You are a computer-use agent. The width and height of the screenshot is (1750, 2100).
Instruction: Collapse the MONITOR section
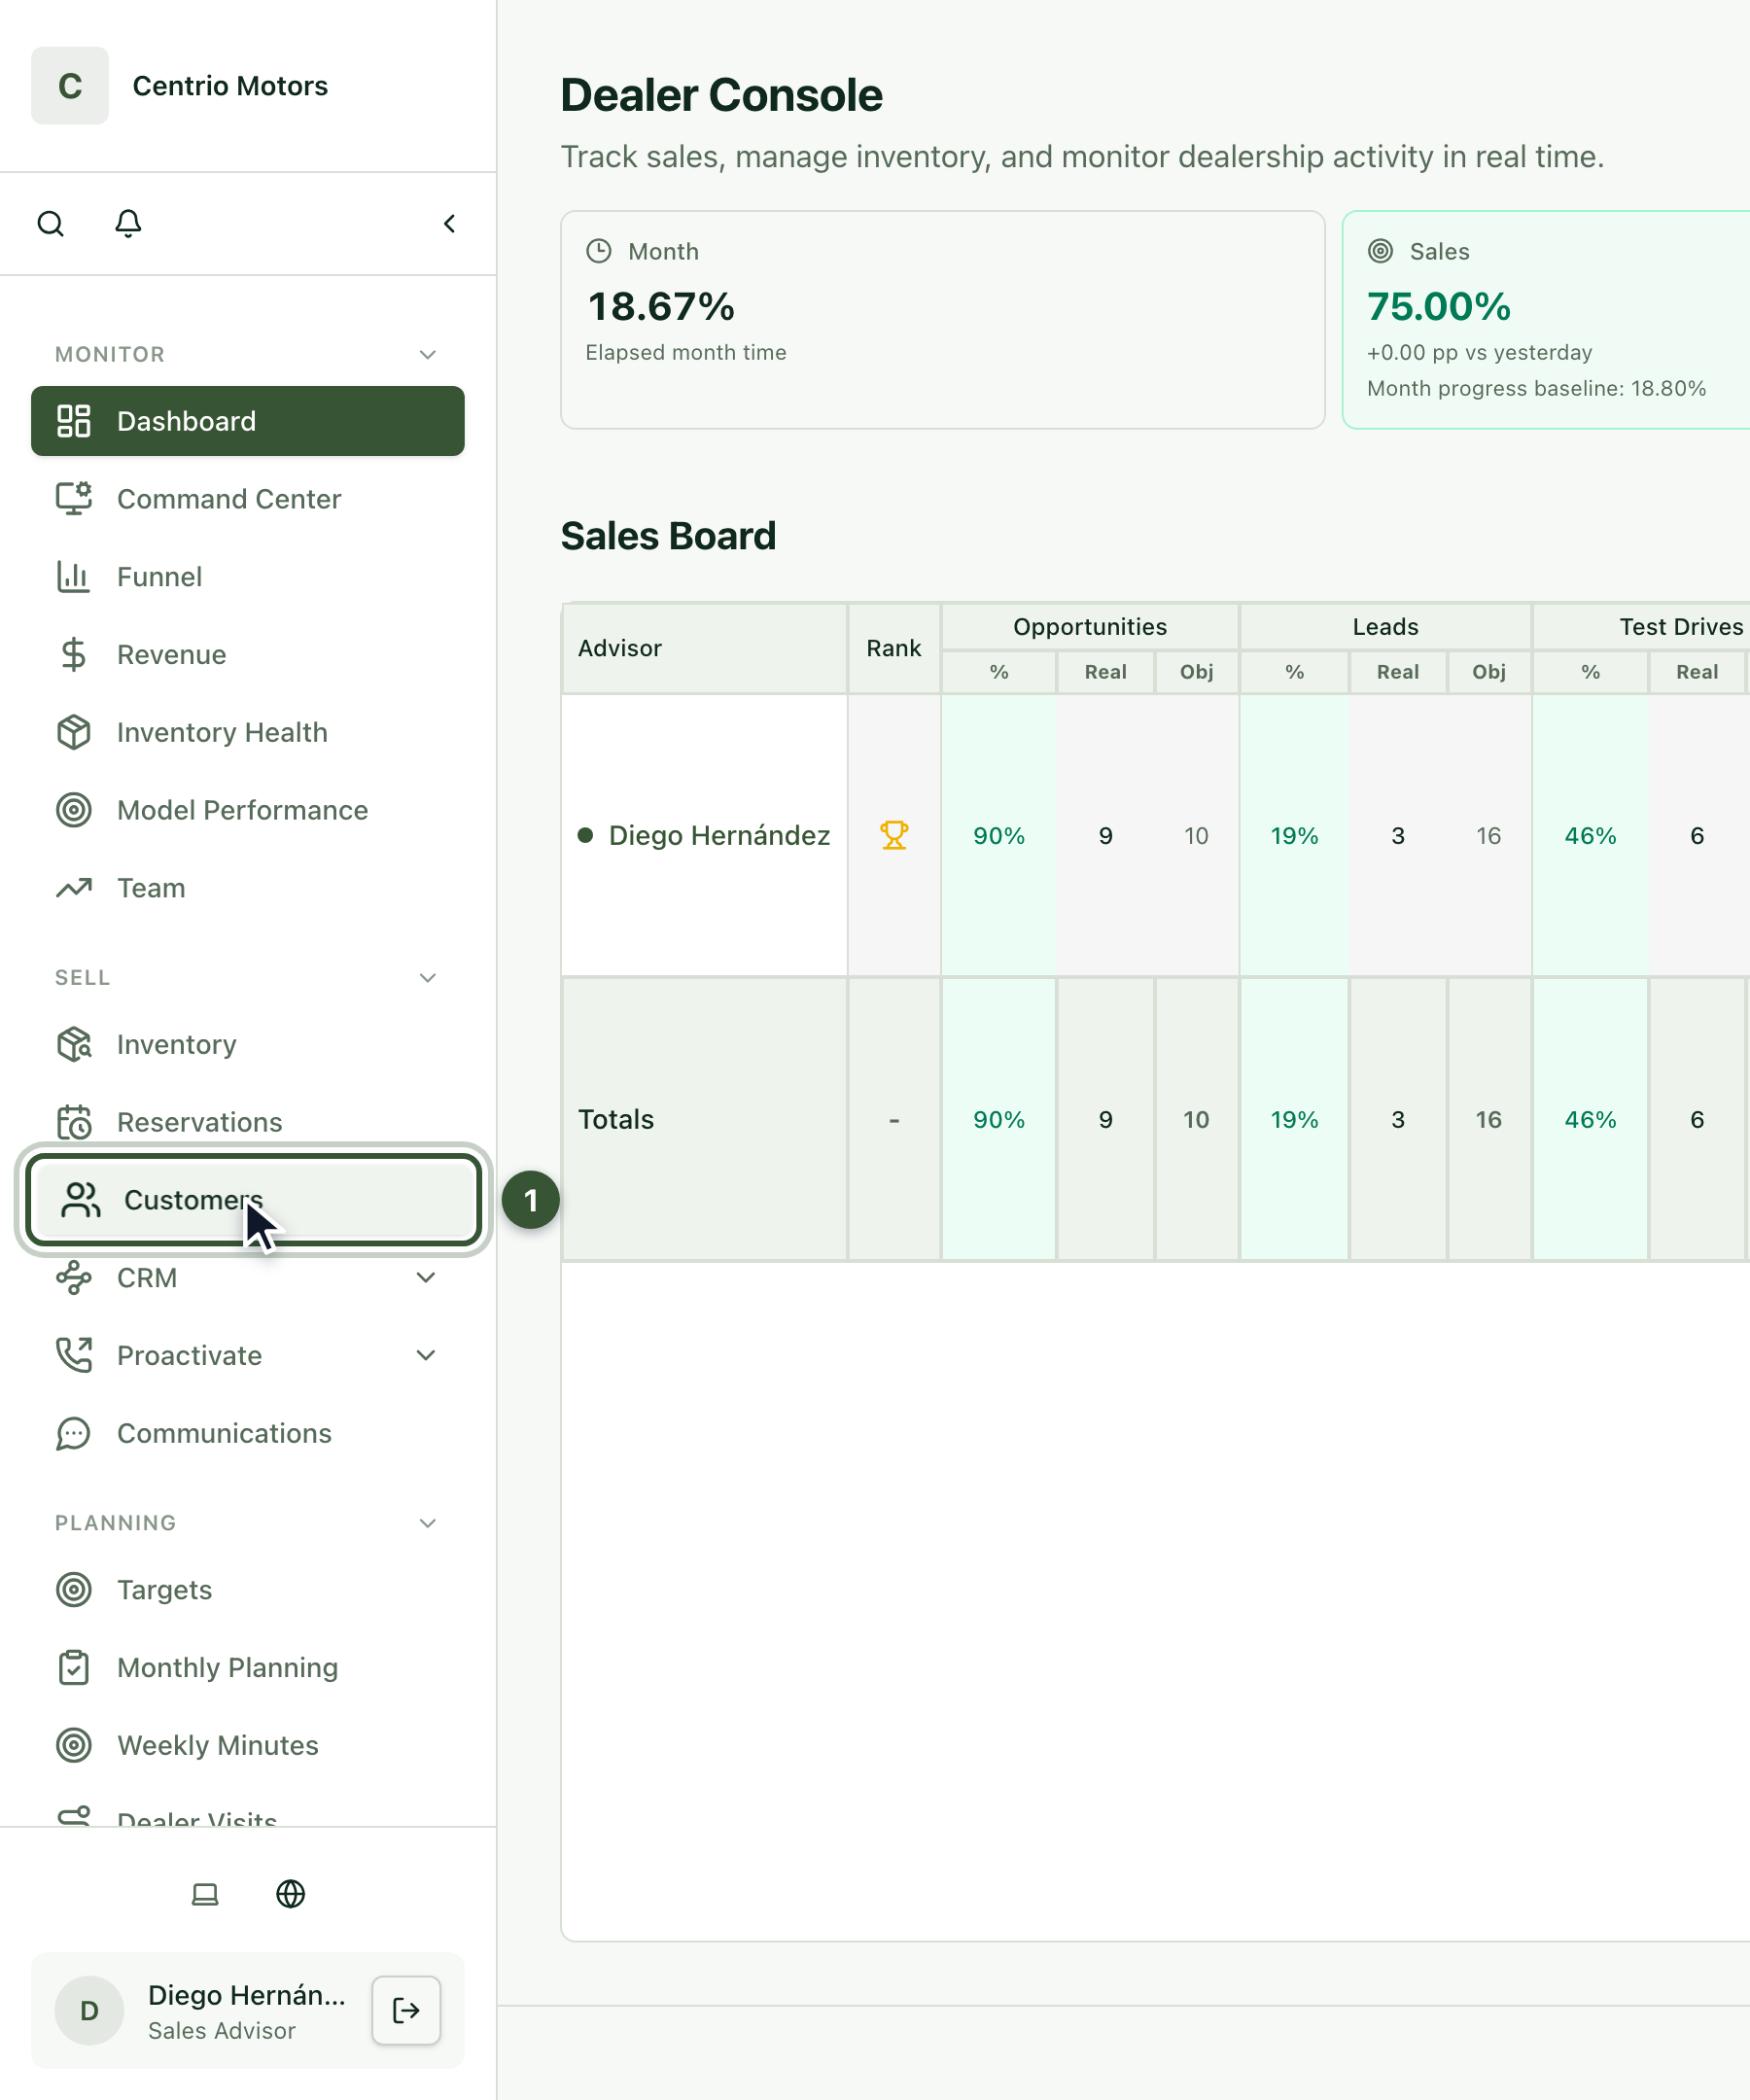[x=428, y=355]
